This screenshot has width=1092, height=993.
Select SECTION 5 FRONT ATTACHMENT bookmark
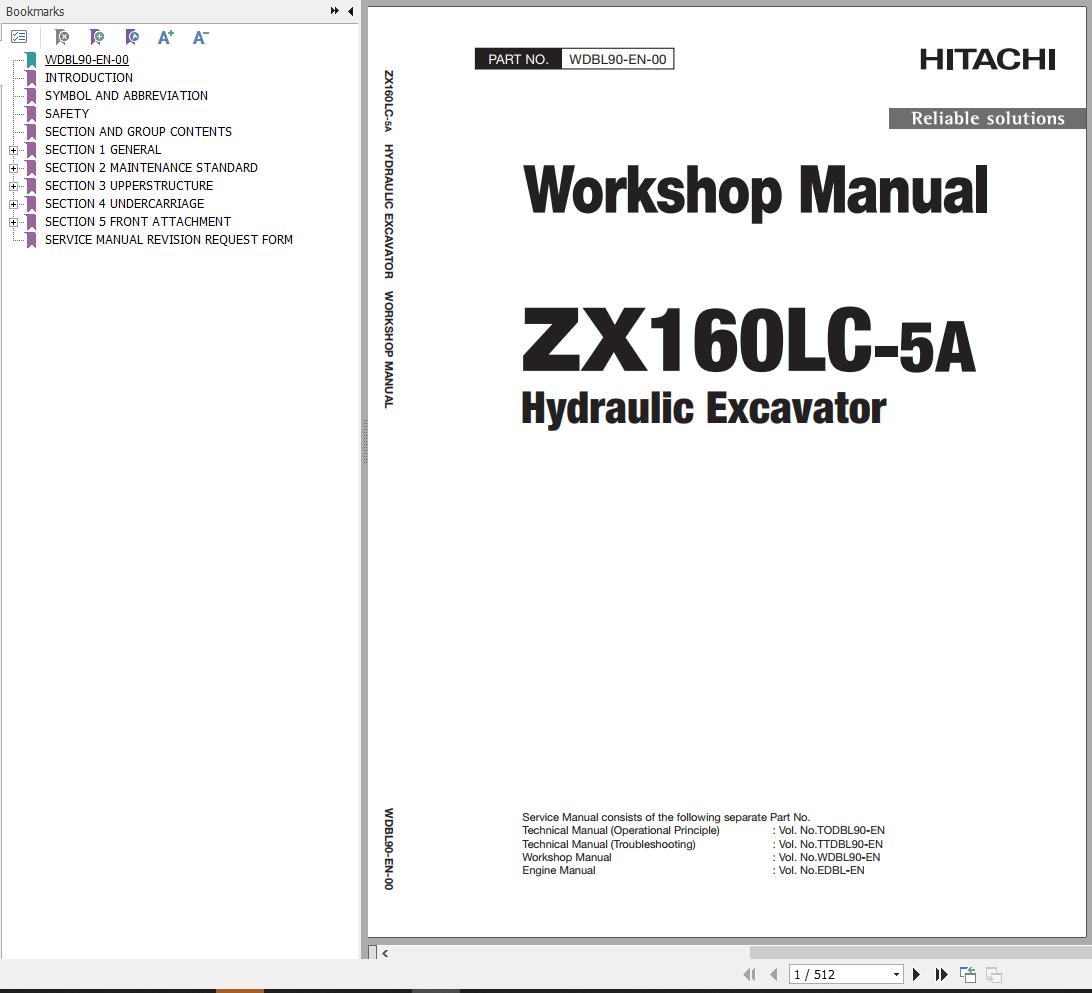(x=138, y=222)
